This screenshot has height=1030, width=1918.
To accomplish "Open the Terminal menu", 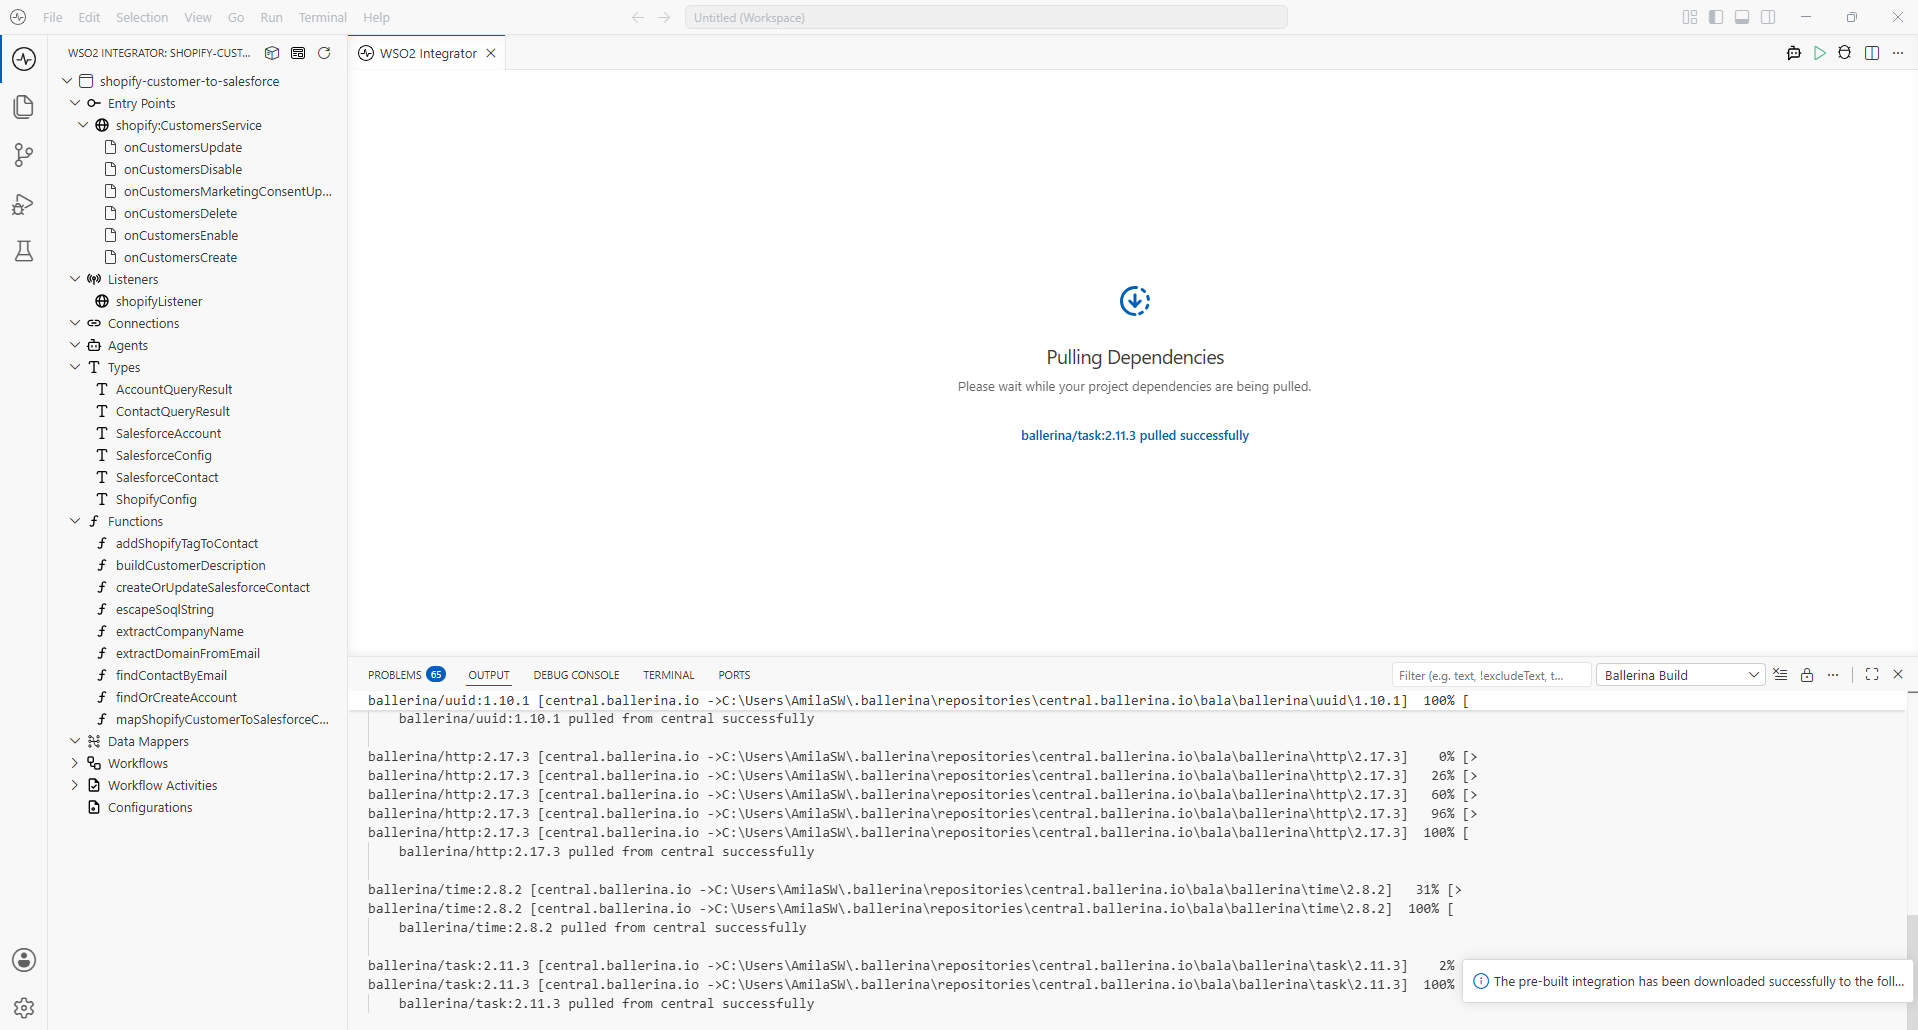I will coord(322,17).
